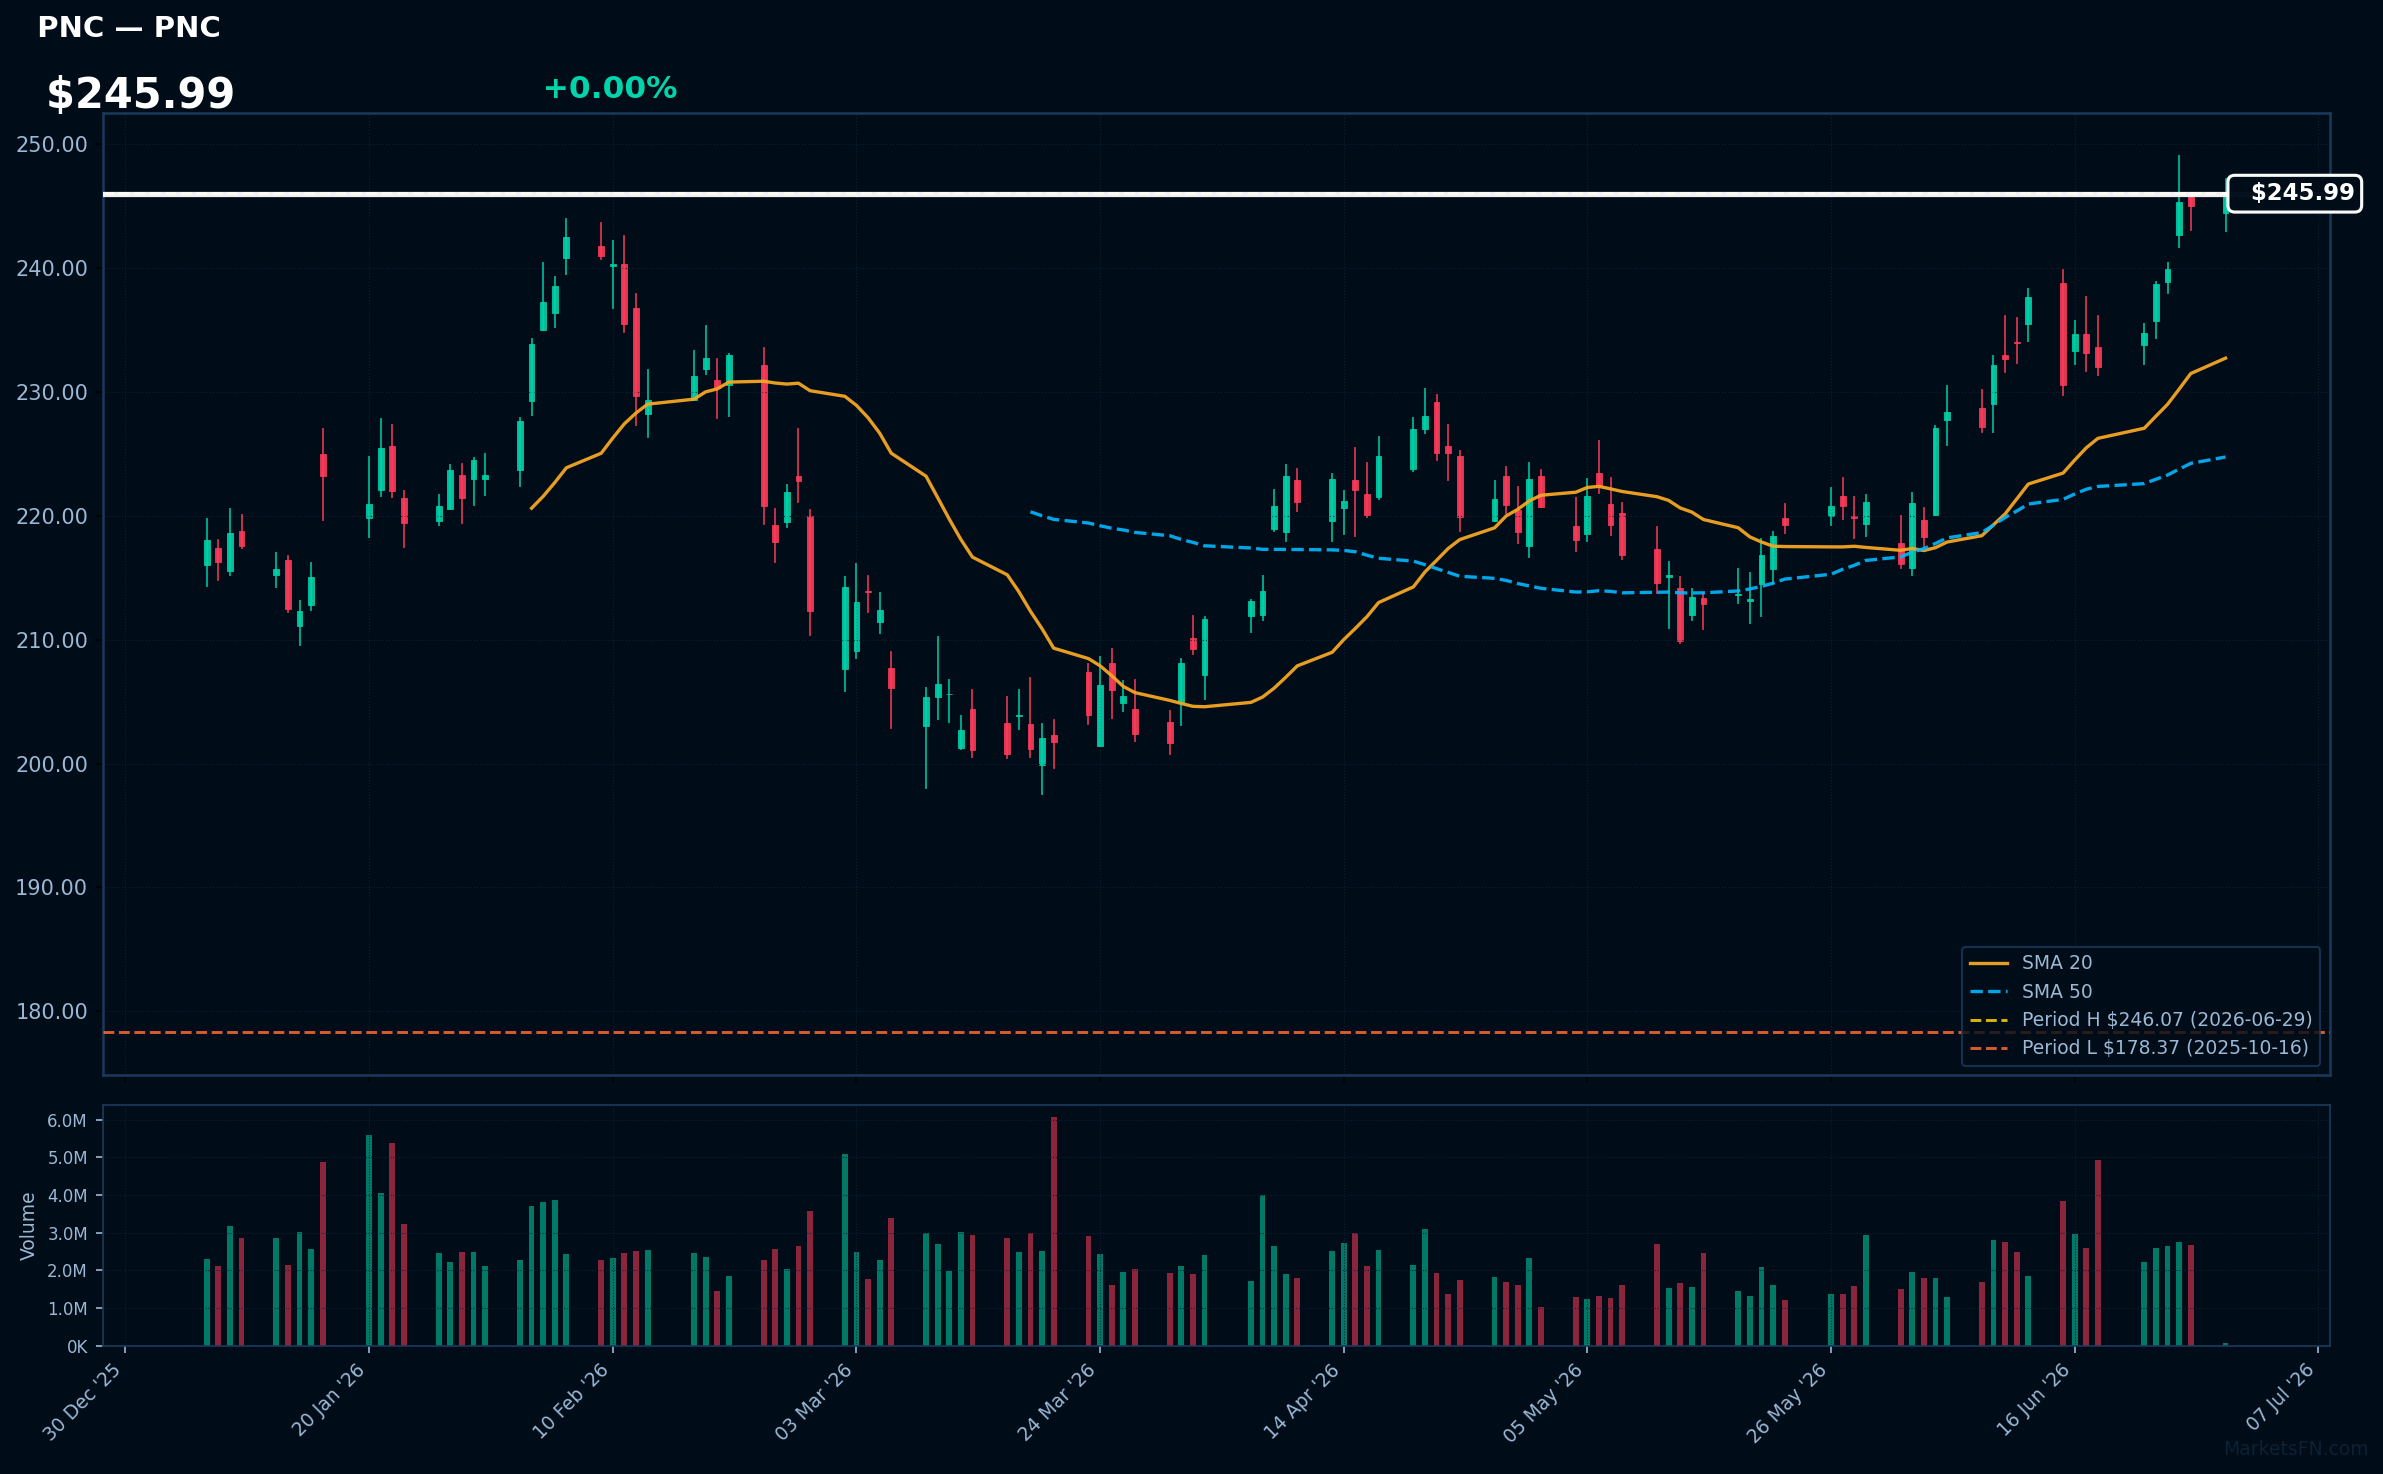
Task: Click the 20 Jan '26 date label
Action: pos(328,1401)
